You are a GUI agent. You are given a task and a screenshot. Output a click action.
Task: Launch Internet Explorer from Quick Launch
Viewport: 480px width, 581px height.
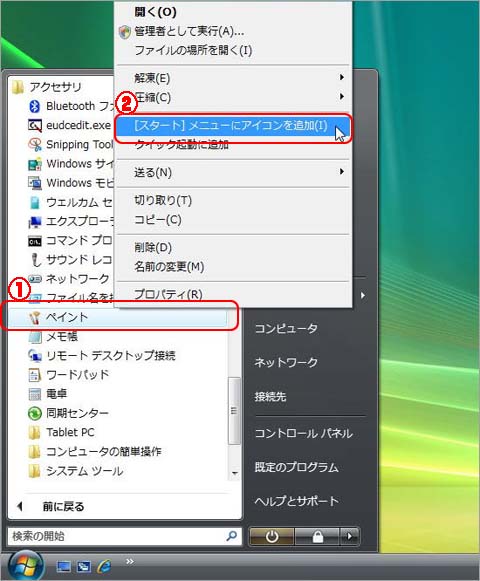pyautogui.click(x=104, y=566)
